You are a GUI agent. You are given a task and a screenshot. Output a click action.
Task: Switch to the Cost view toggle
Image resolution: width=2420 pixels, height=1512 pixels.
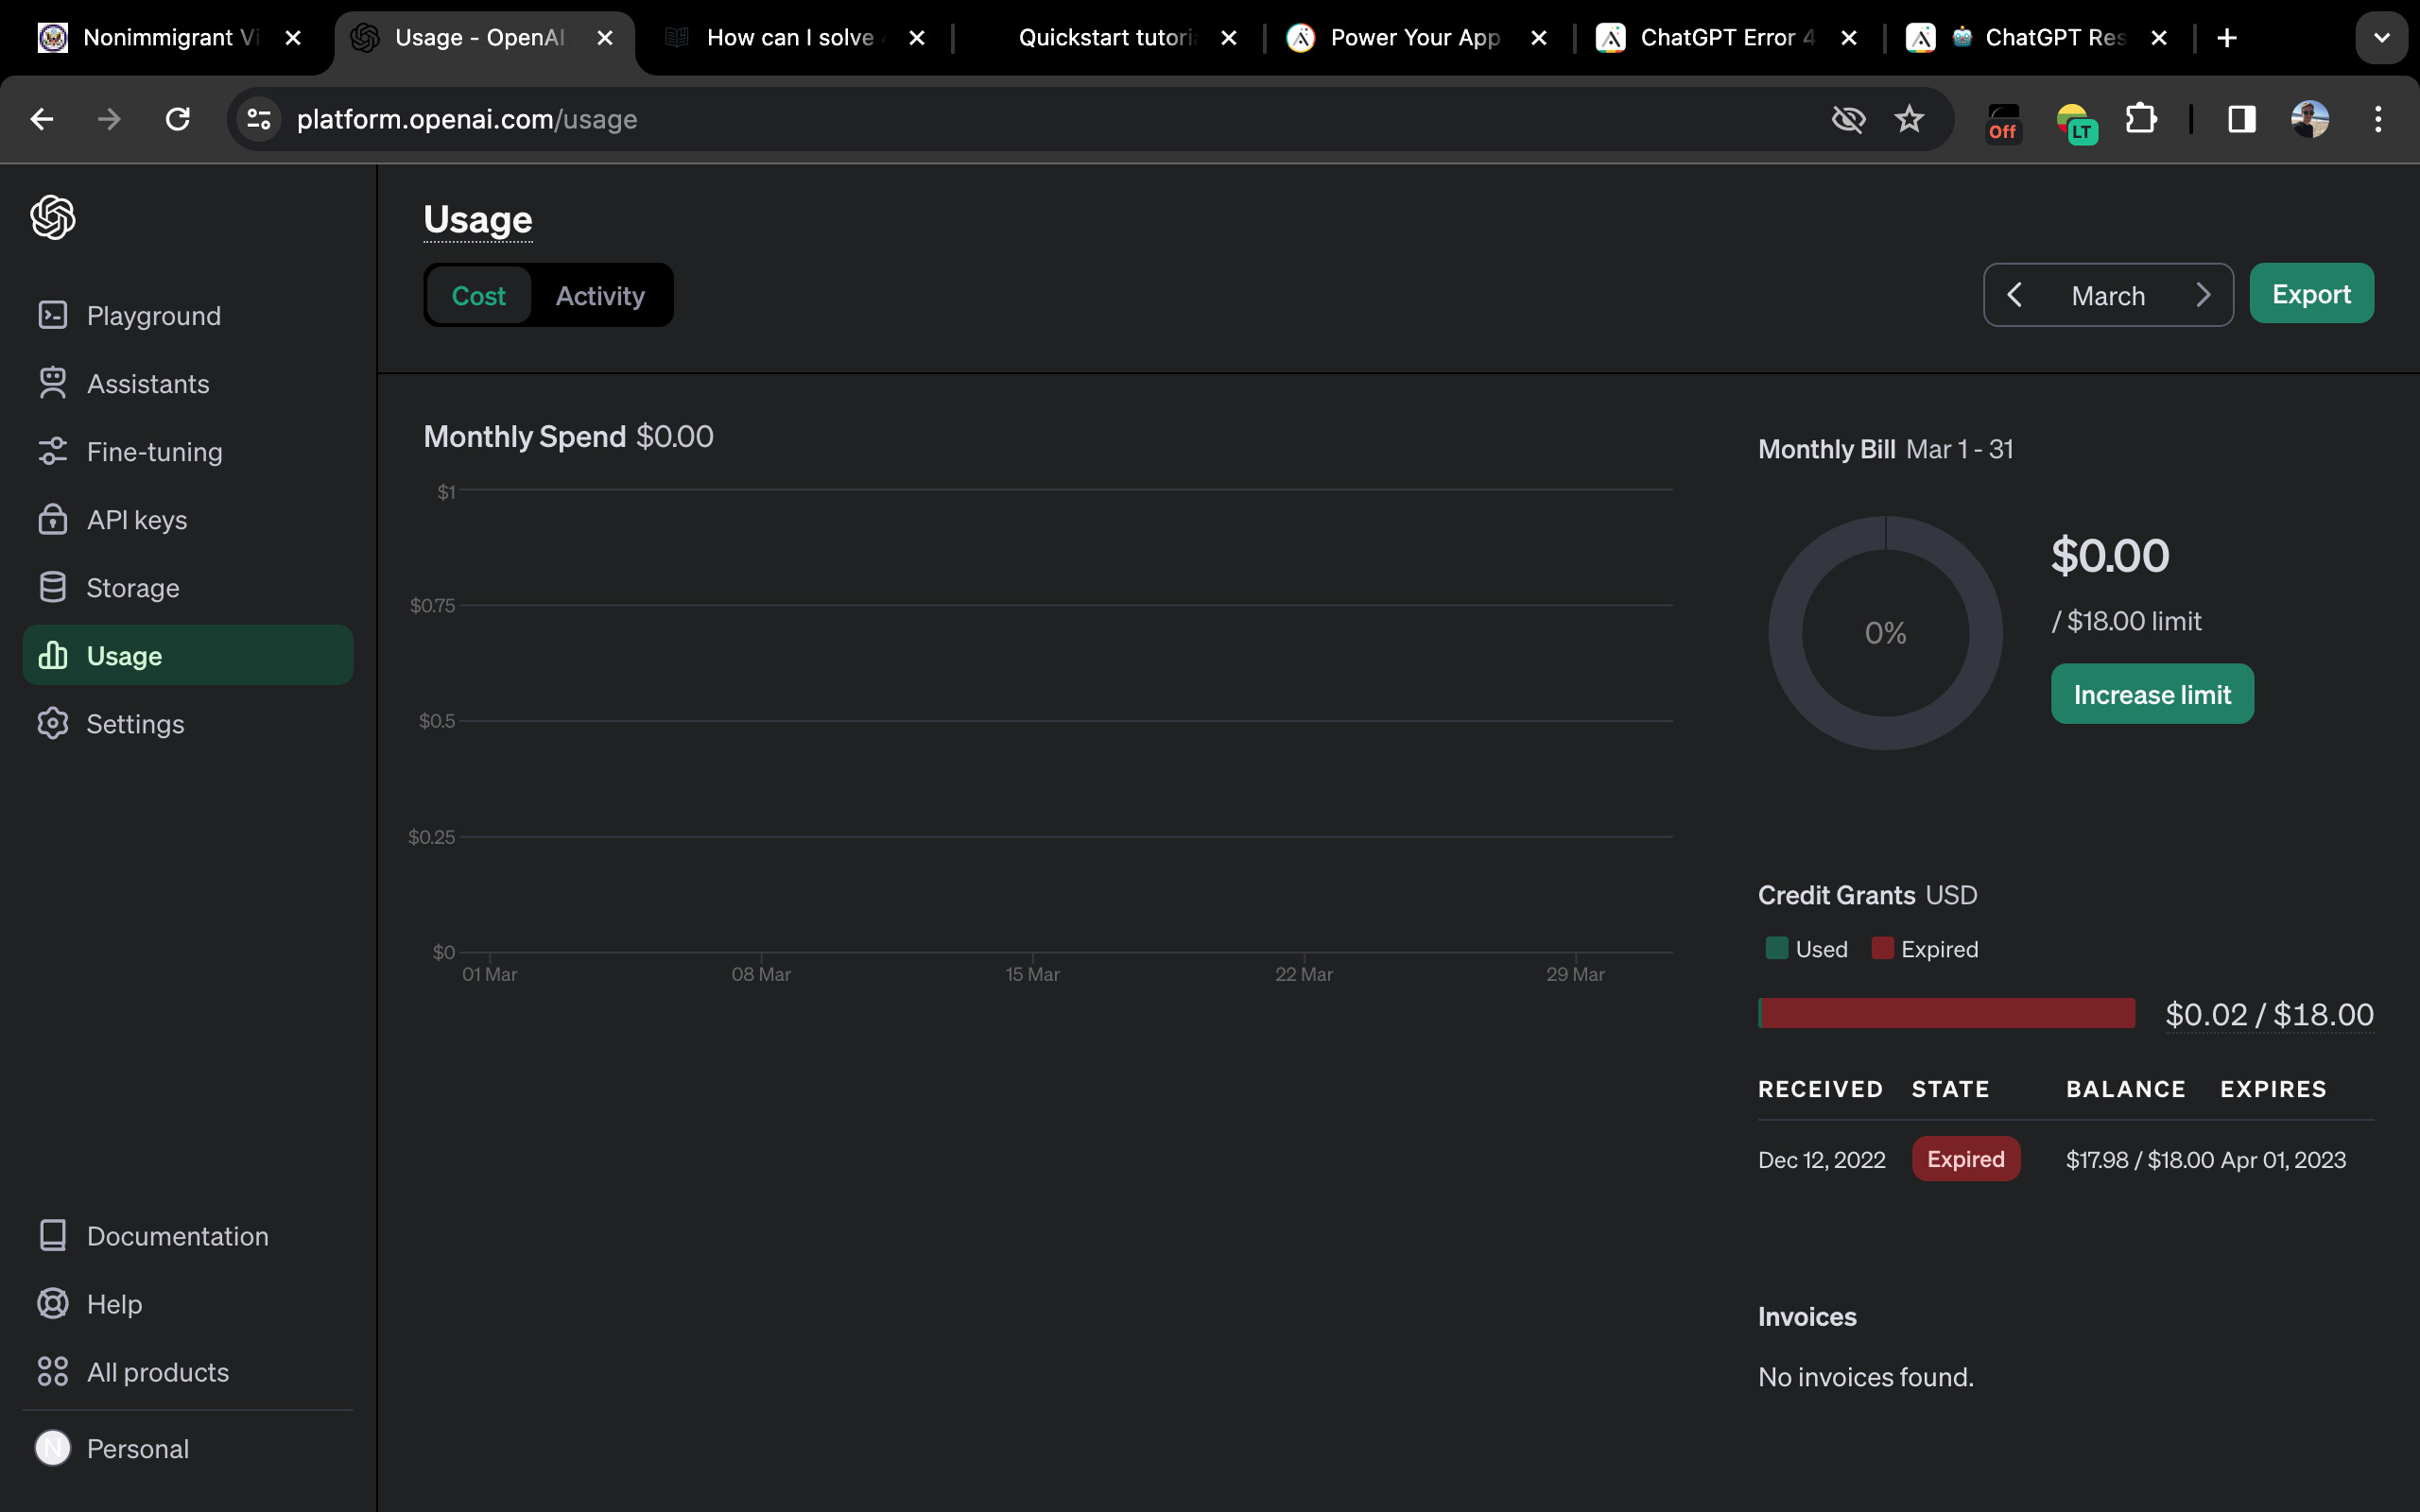pos(478,296)
